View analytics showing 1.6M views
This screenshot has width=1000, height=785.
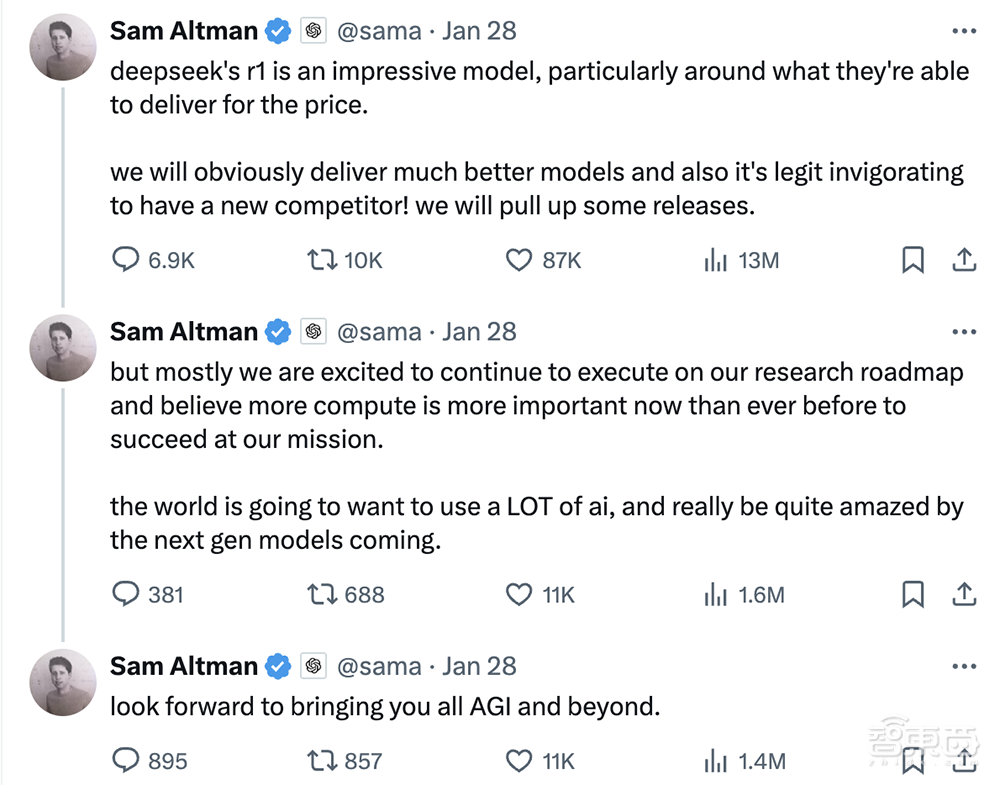coord(715,595)
